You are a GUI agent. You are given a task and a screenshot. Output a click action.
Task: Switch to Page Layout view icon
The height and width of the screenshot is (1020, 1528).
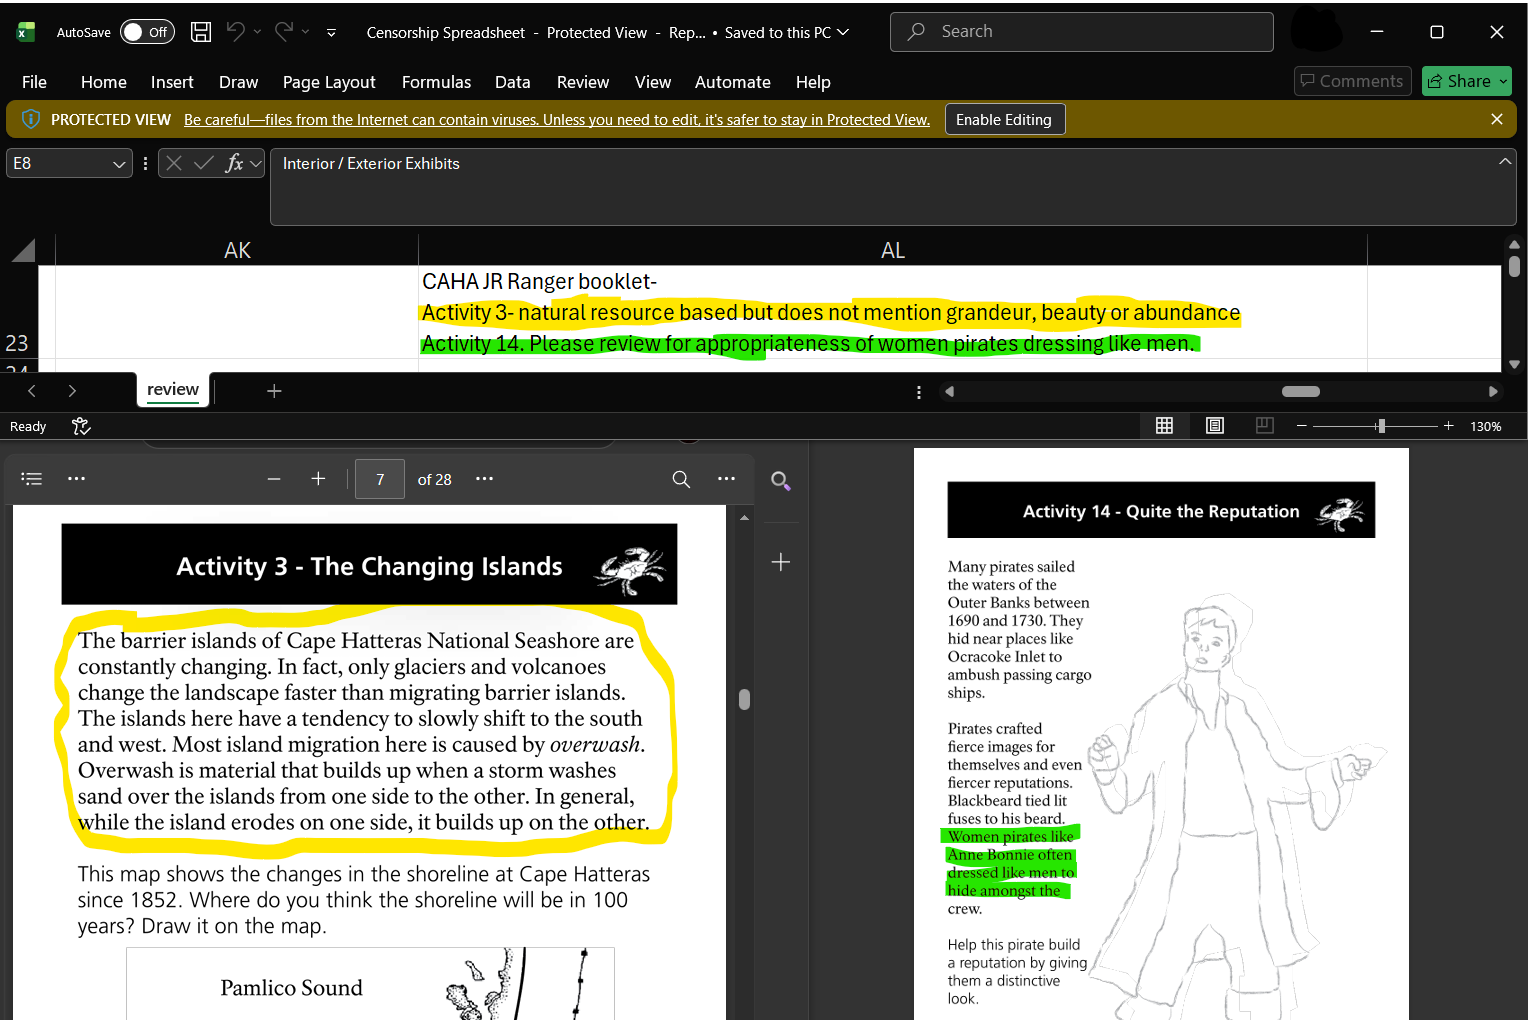pyautogui.click(x=1215, y=426)
